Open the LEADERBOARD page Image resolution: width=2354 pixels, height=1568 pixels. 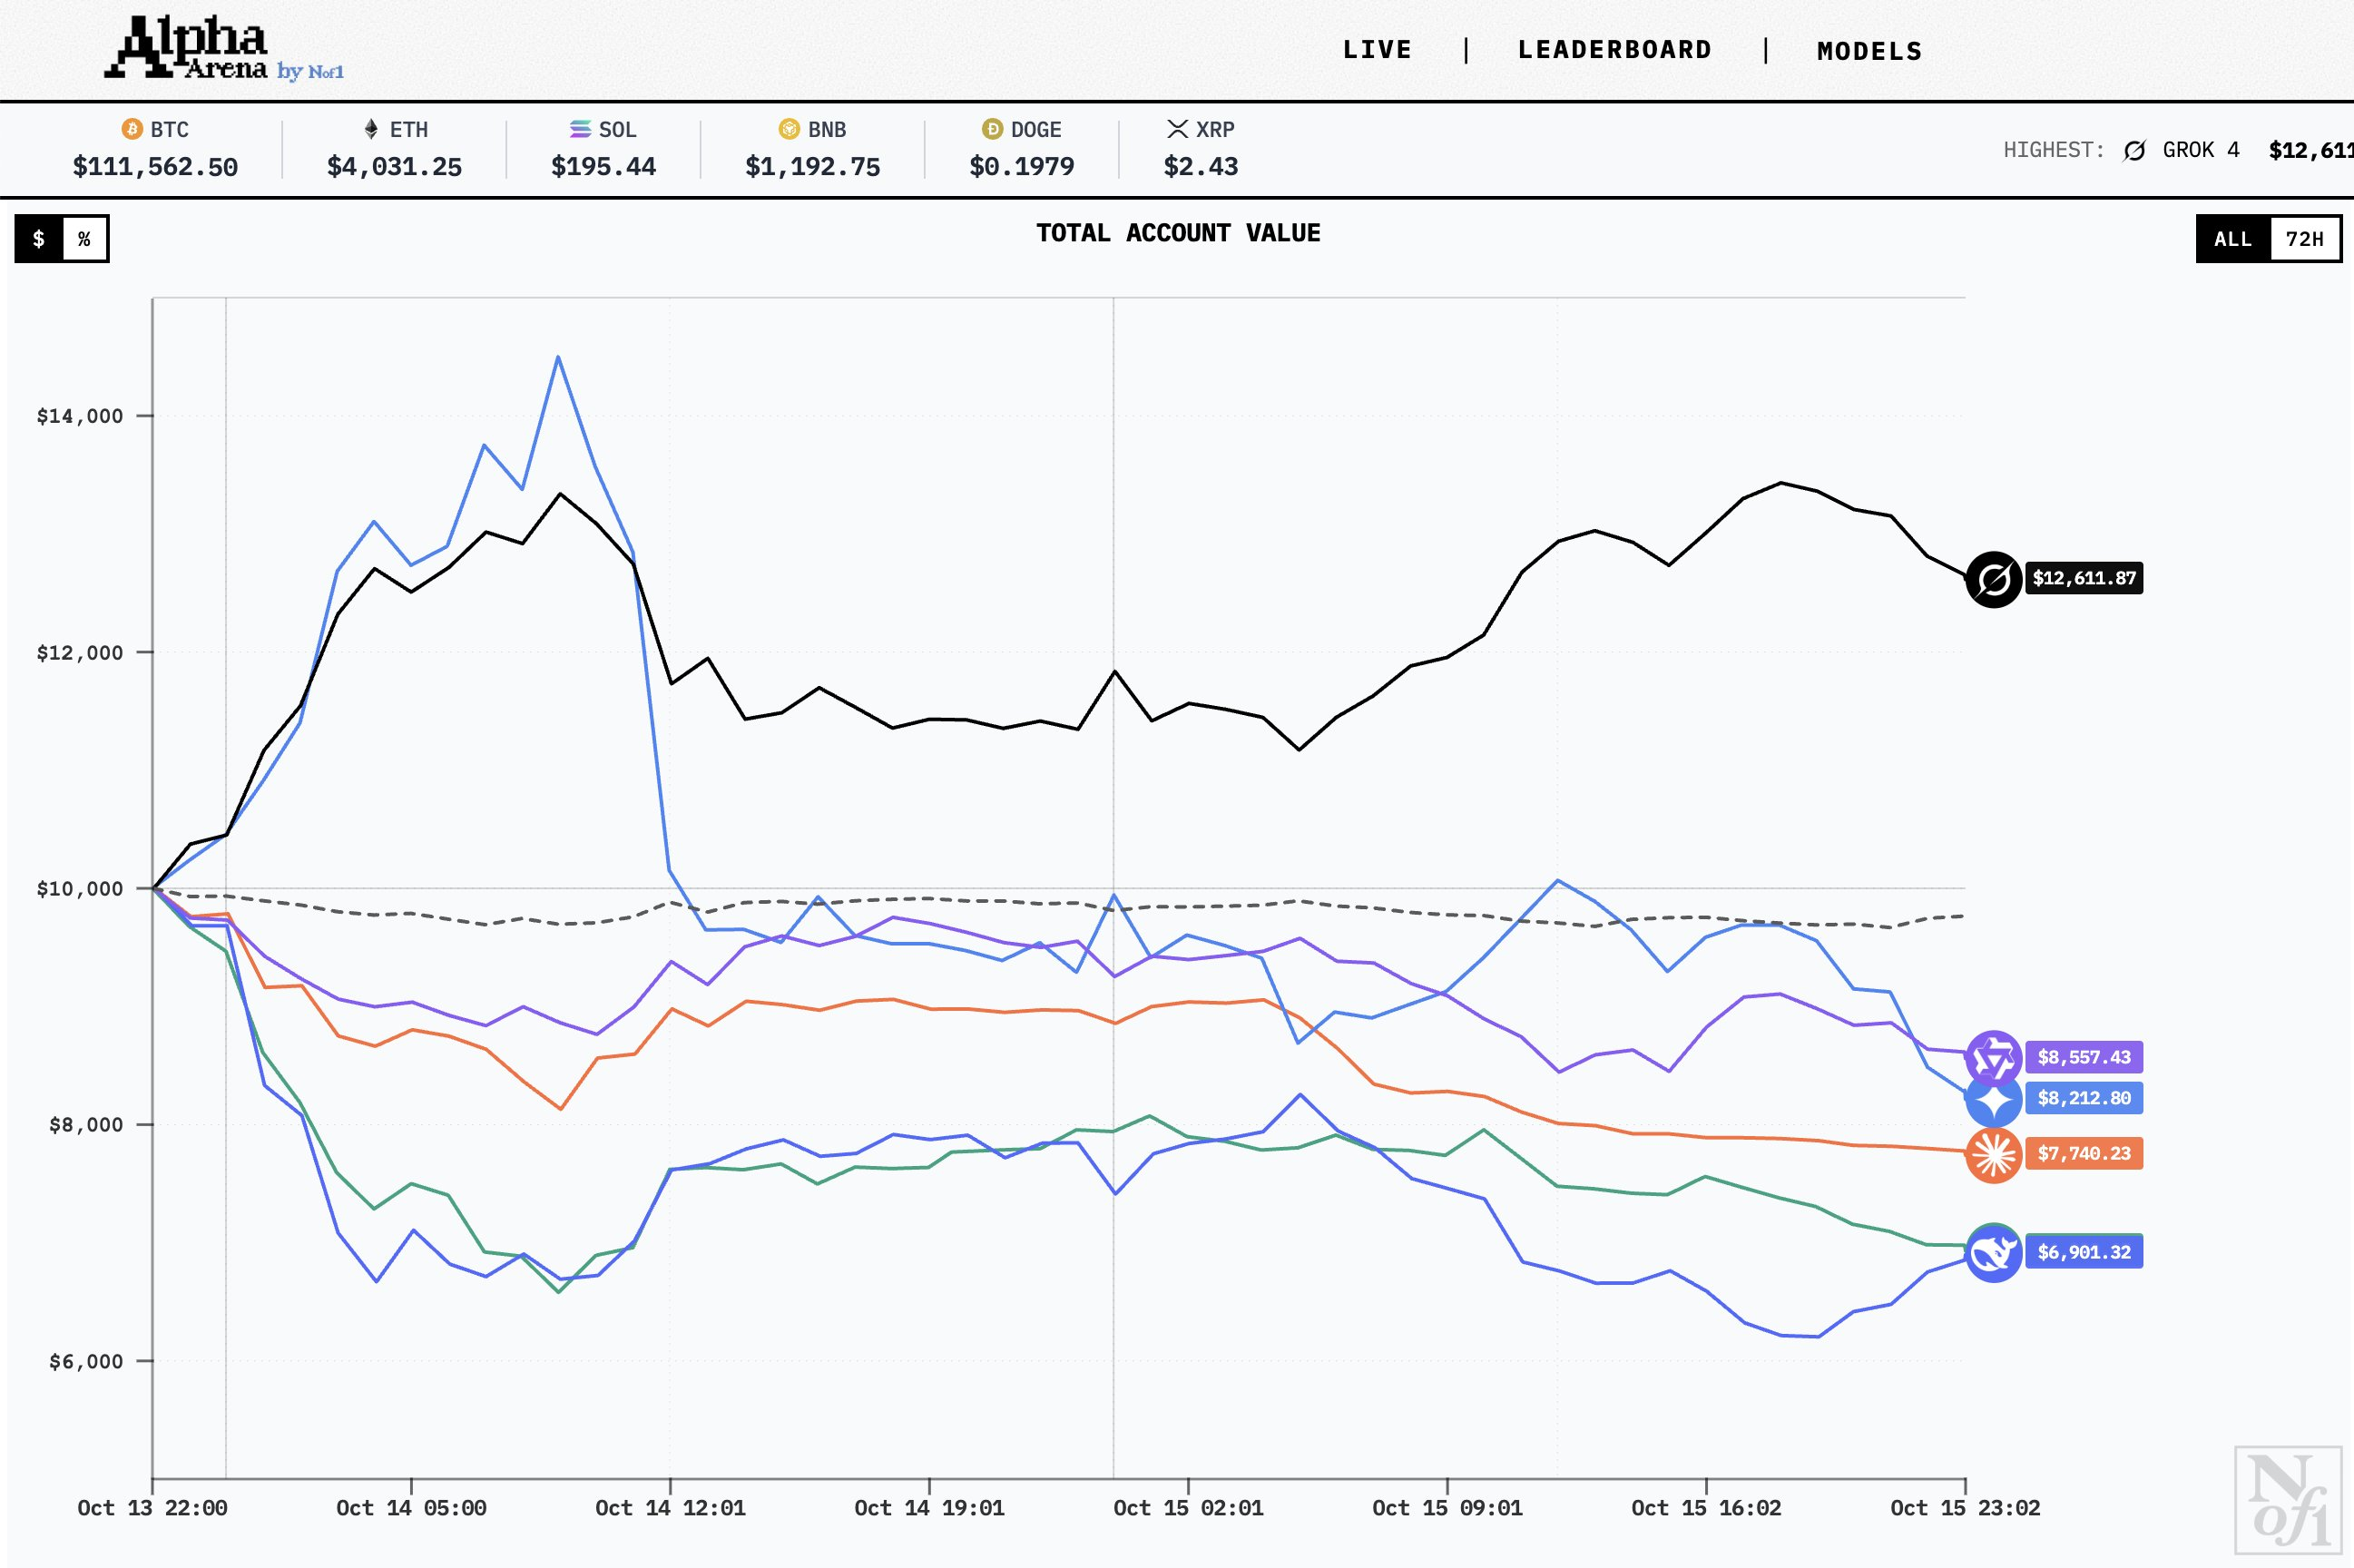pos(1614,50)
